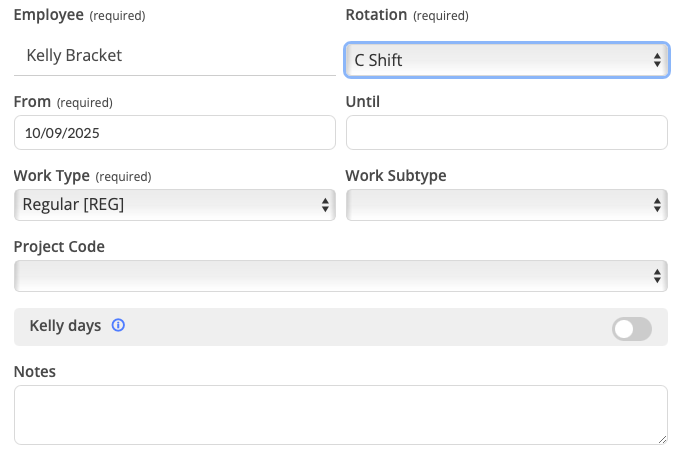Expand the Work Type dropdown
The width and height of the screenshot is (689, 461).
174,205
